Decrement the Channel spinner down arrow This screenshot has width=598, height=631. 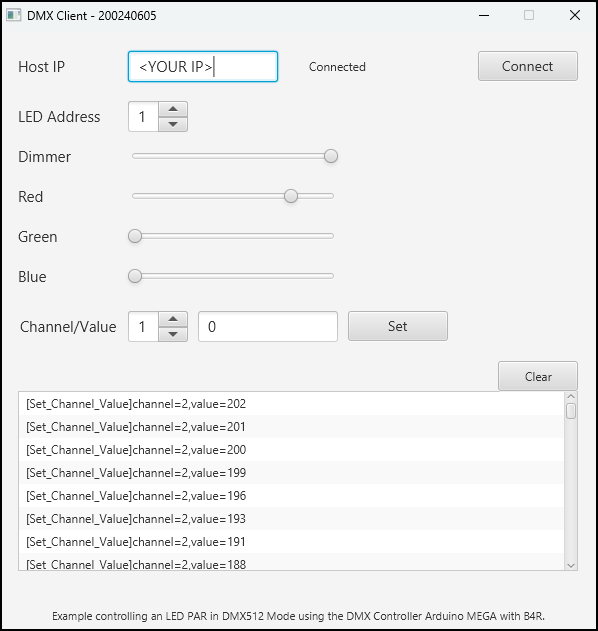173,334
